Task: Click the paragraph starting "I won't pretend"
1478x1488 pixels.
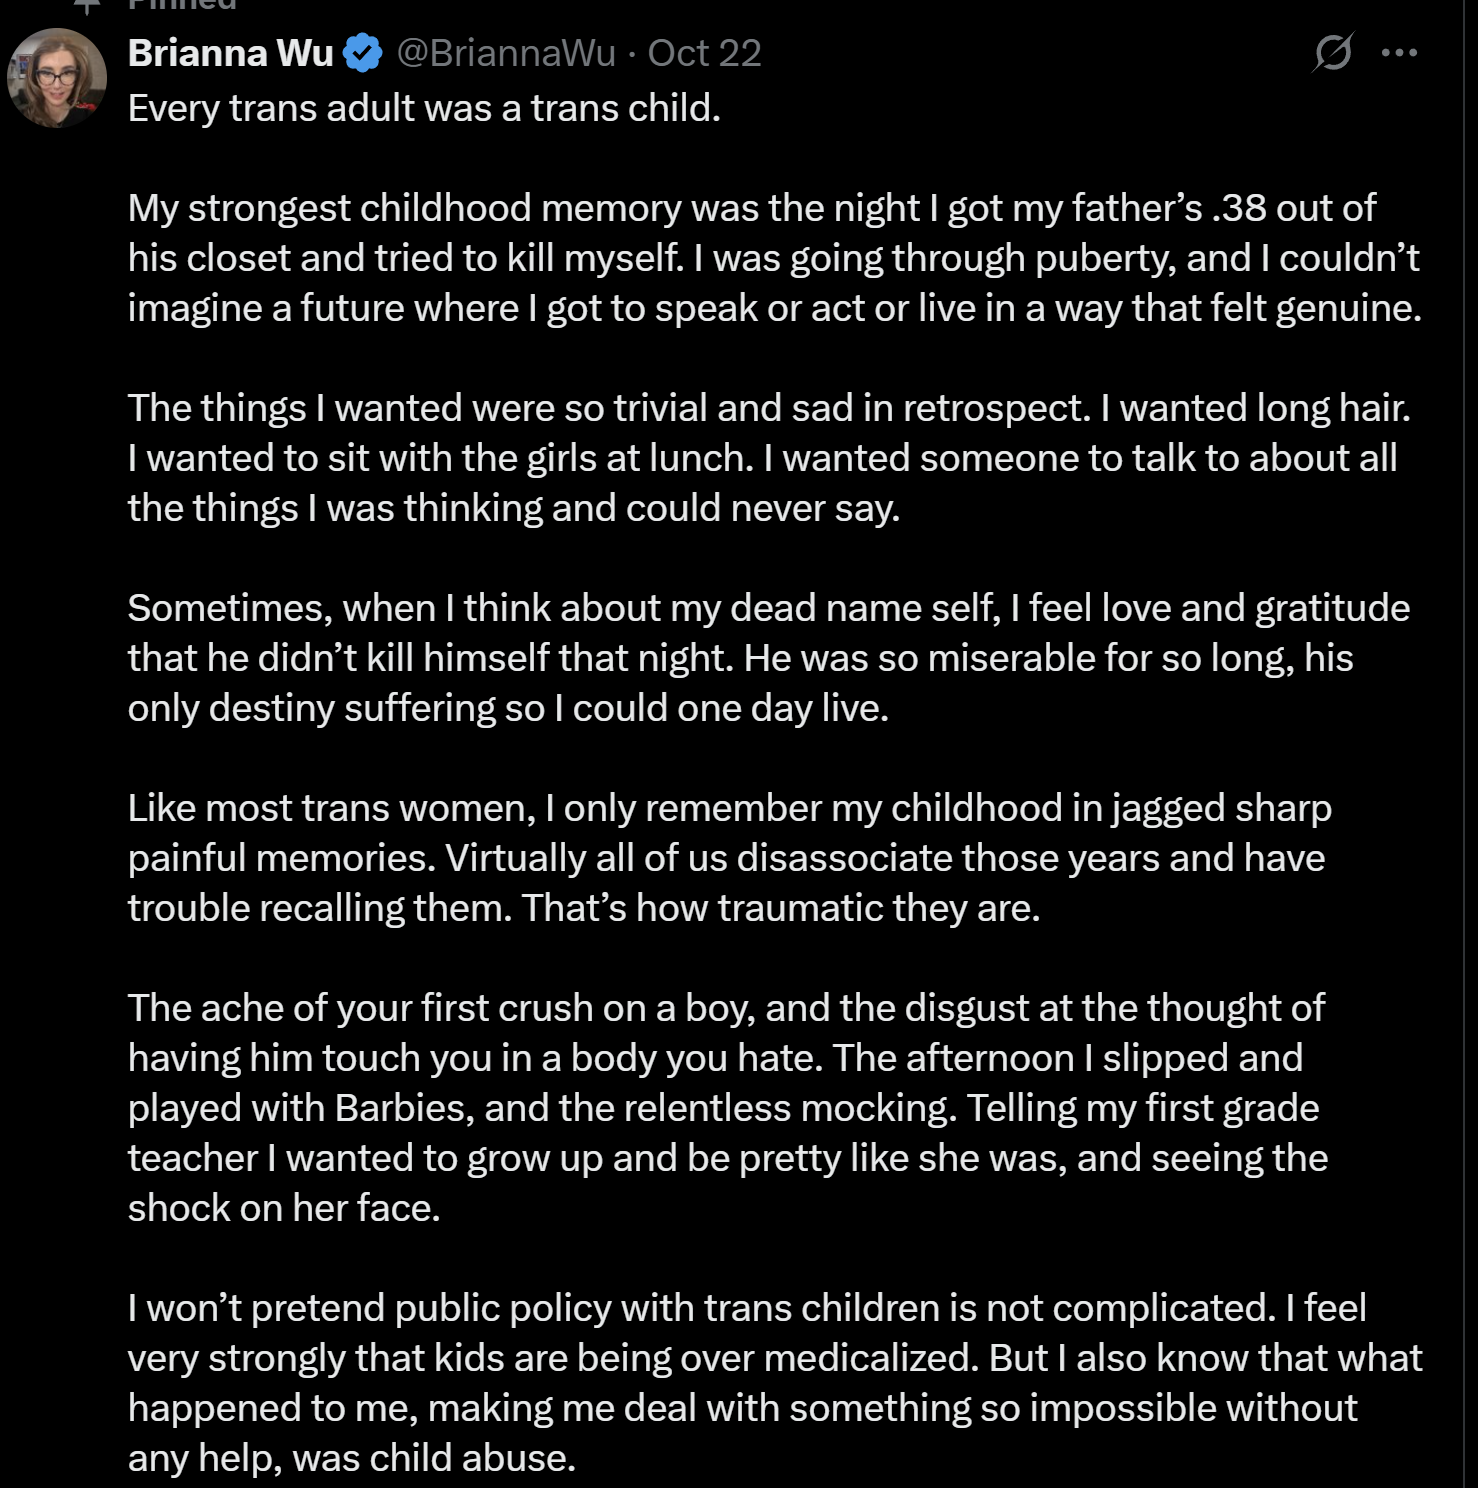Action: [774, 1383]
